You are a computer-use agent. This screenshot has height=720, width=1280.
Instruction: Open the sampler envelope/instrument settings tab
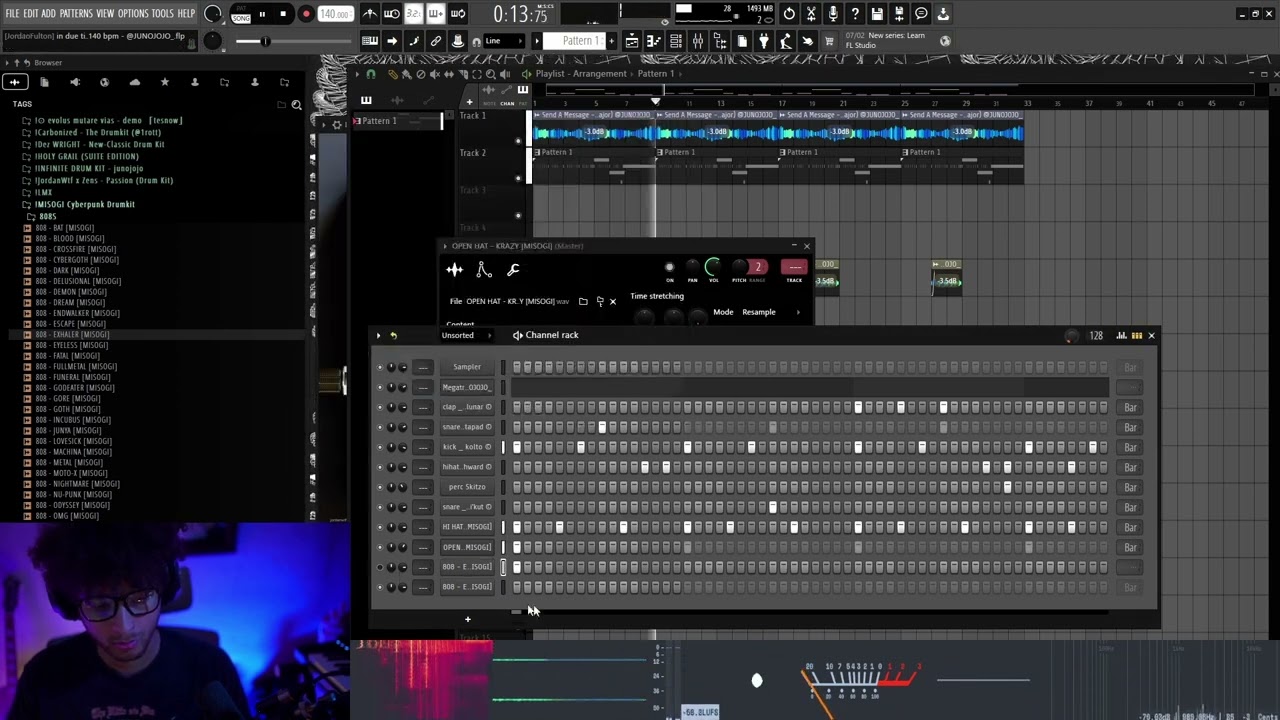click(484, 269)
